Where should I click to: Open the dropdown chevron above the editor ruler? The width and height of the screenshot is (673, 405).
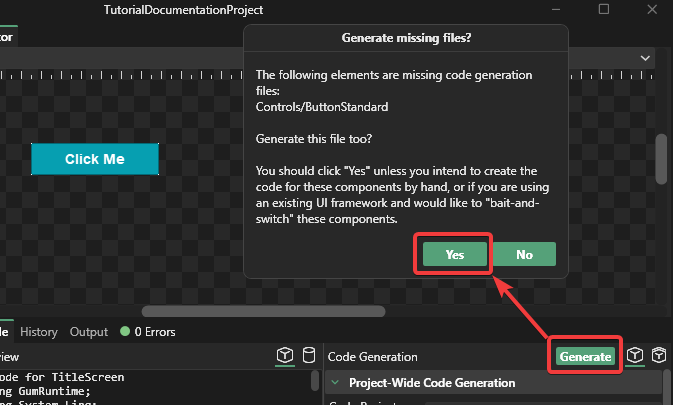(646, 59)
